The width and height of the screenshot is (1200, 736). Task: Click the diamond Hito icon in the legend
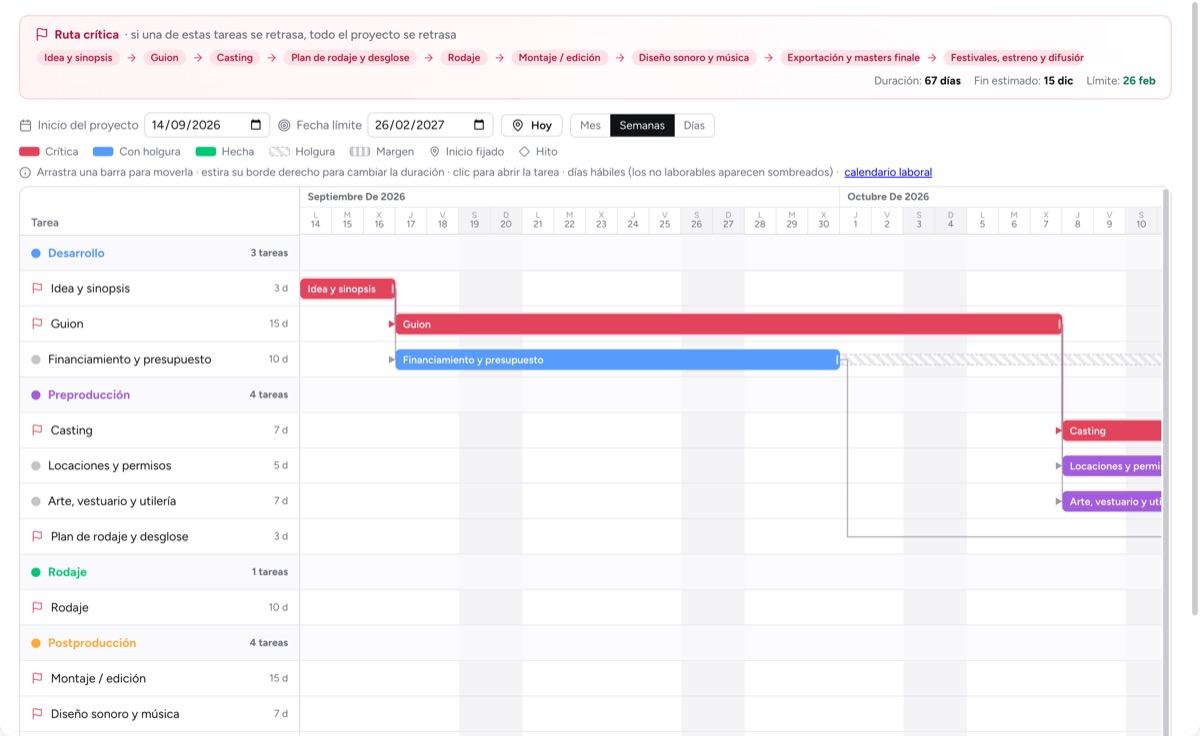click(x=524, y=152)
